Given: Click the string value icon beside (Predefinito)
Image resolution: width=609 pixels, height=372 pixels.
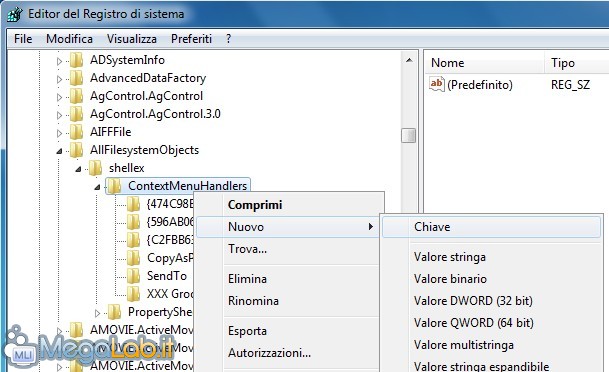Looking at the screenshot, I should tap(437, 84).
